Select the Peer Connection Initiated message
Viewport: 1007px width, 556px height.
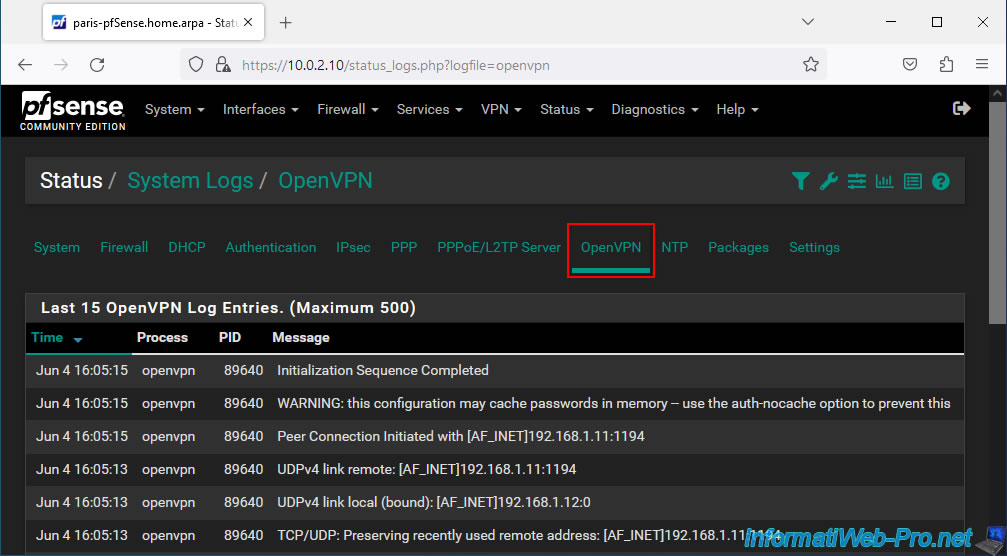(x=460, y=437)
